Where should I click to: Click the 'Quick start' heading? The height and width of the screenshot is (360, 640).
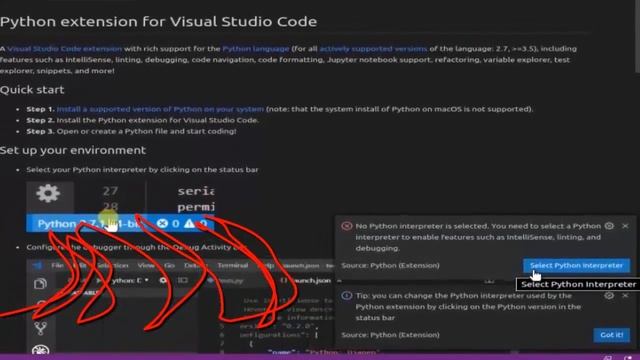32,90
